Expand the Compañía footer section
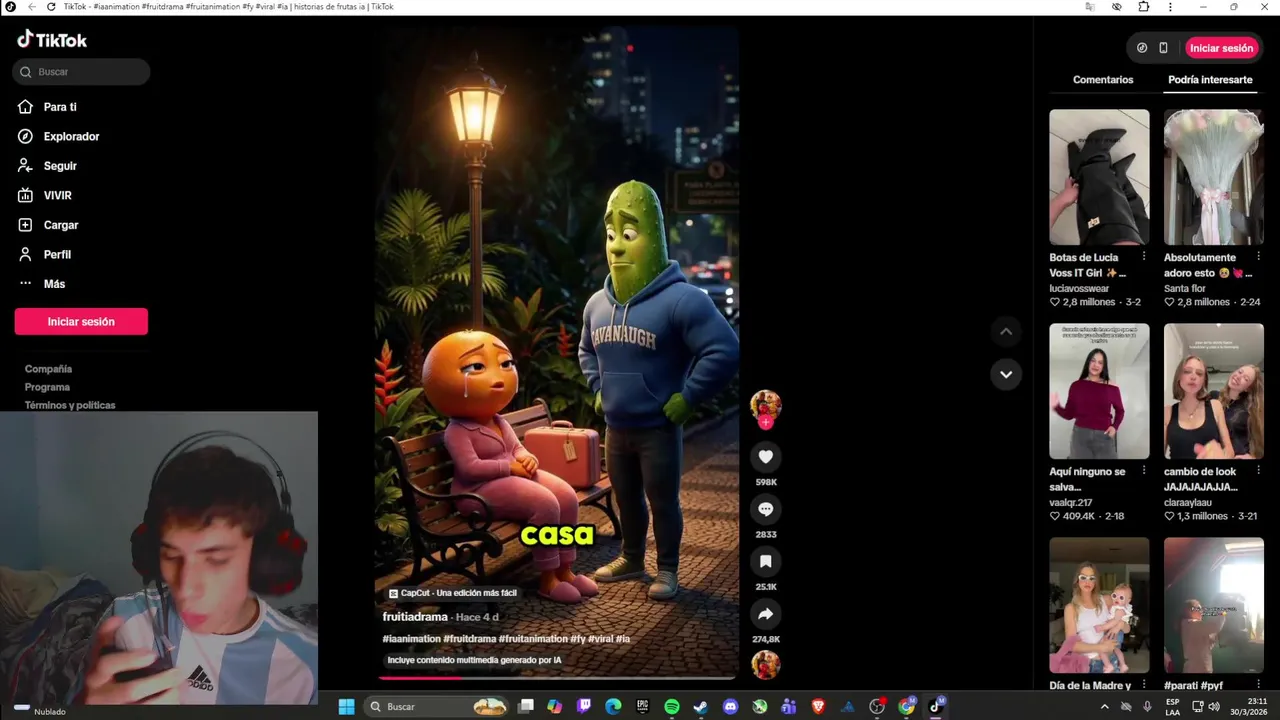 pyautogui.click(x=48, y=369)
